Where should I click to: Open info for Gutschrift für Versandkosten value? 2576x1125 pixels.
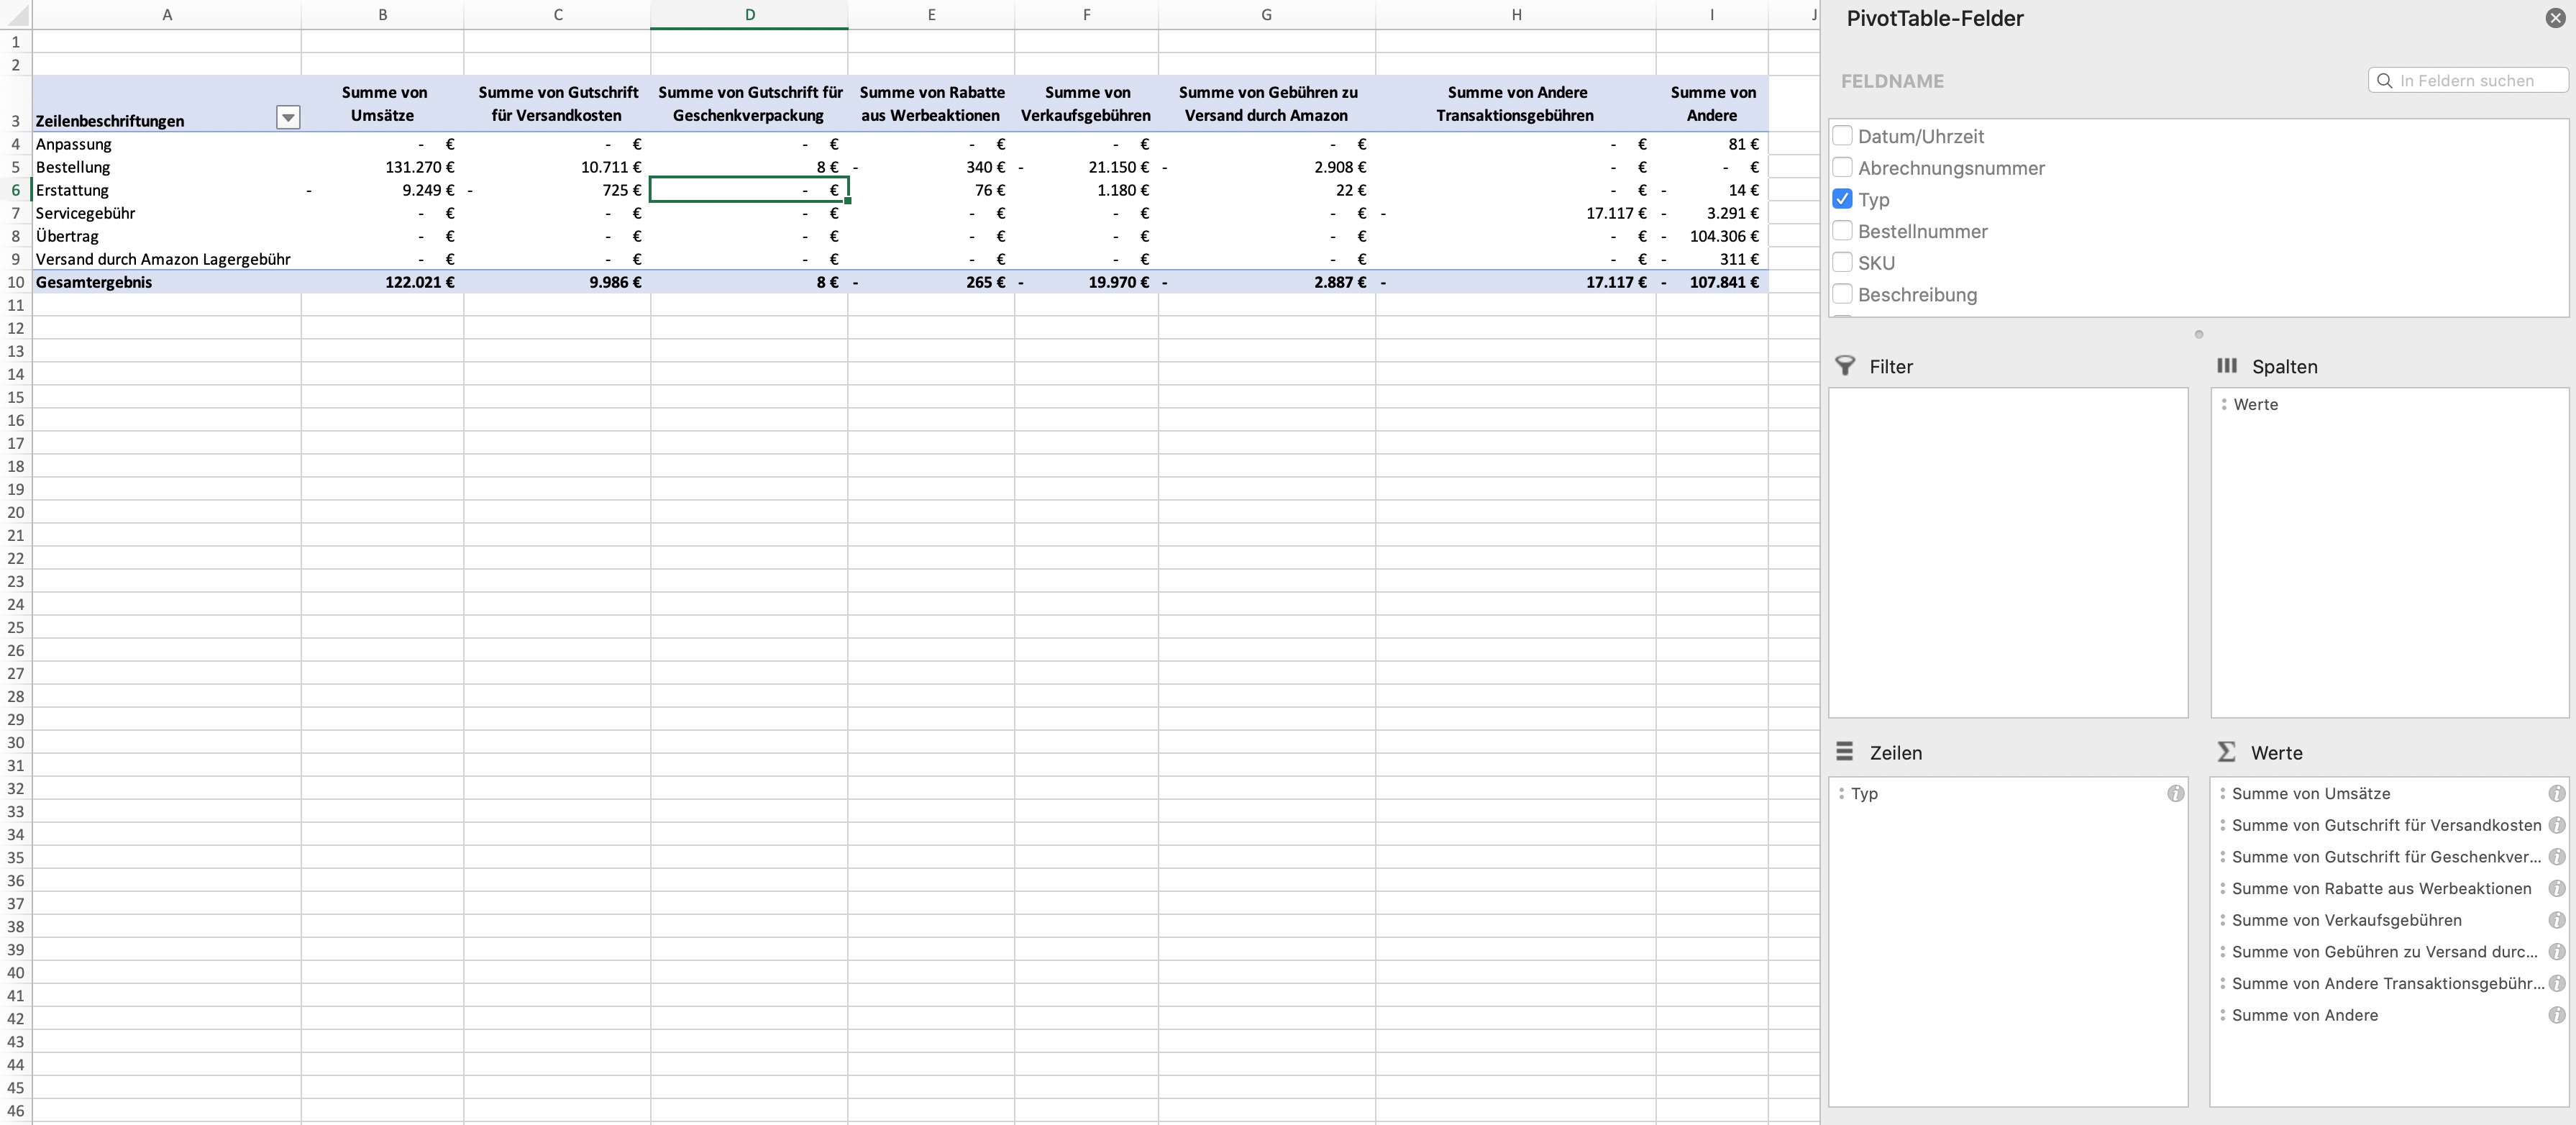coord(2557,825)
